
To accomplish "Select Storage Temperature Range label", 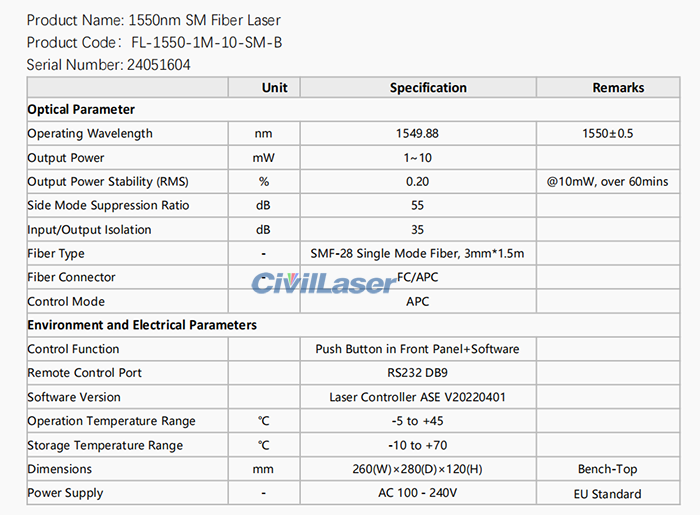I will 105,445.
